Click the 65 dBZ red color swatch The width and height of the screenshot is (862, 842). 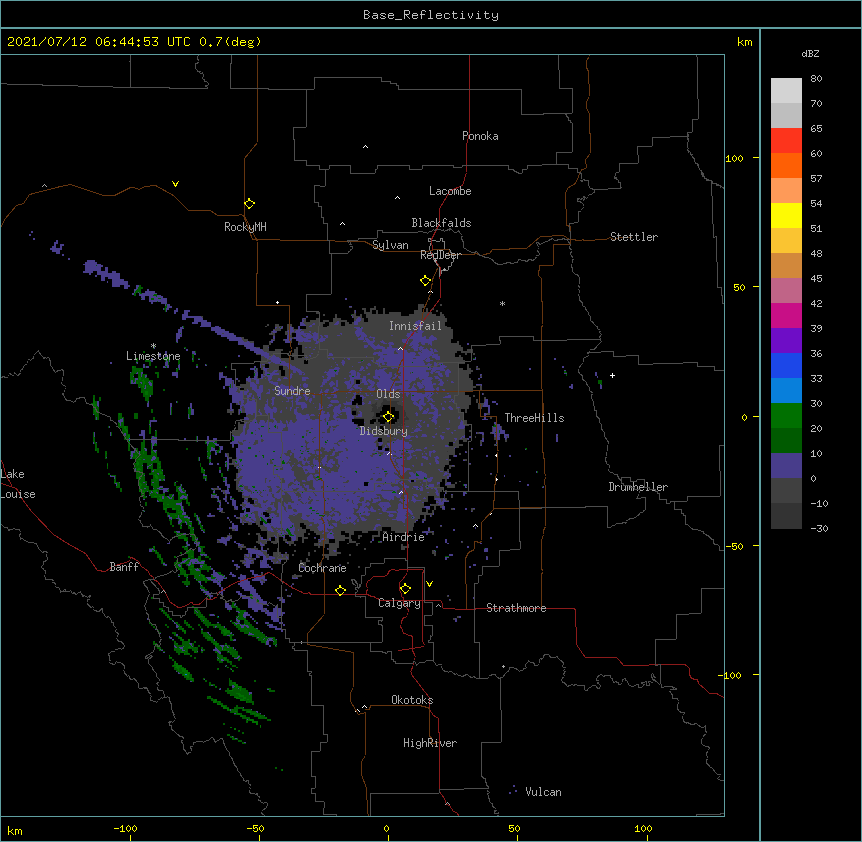(x=786, y=140)
